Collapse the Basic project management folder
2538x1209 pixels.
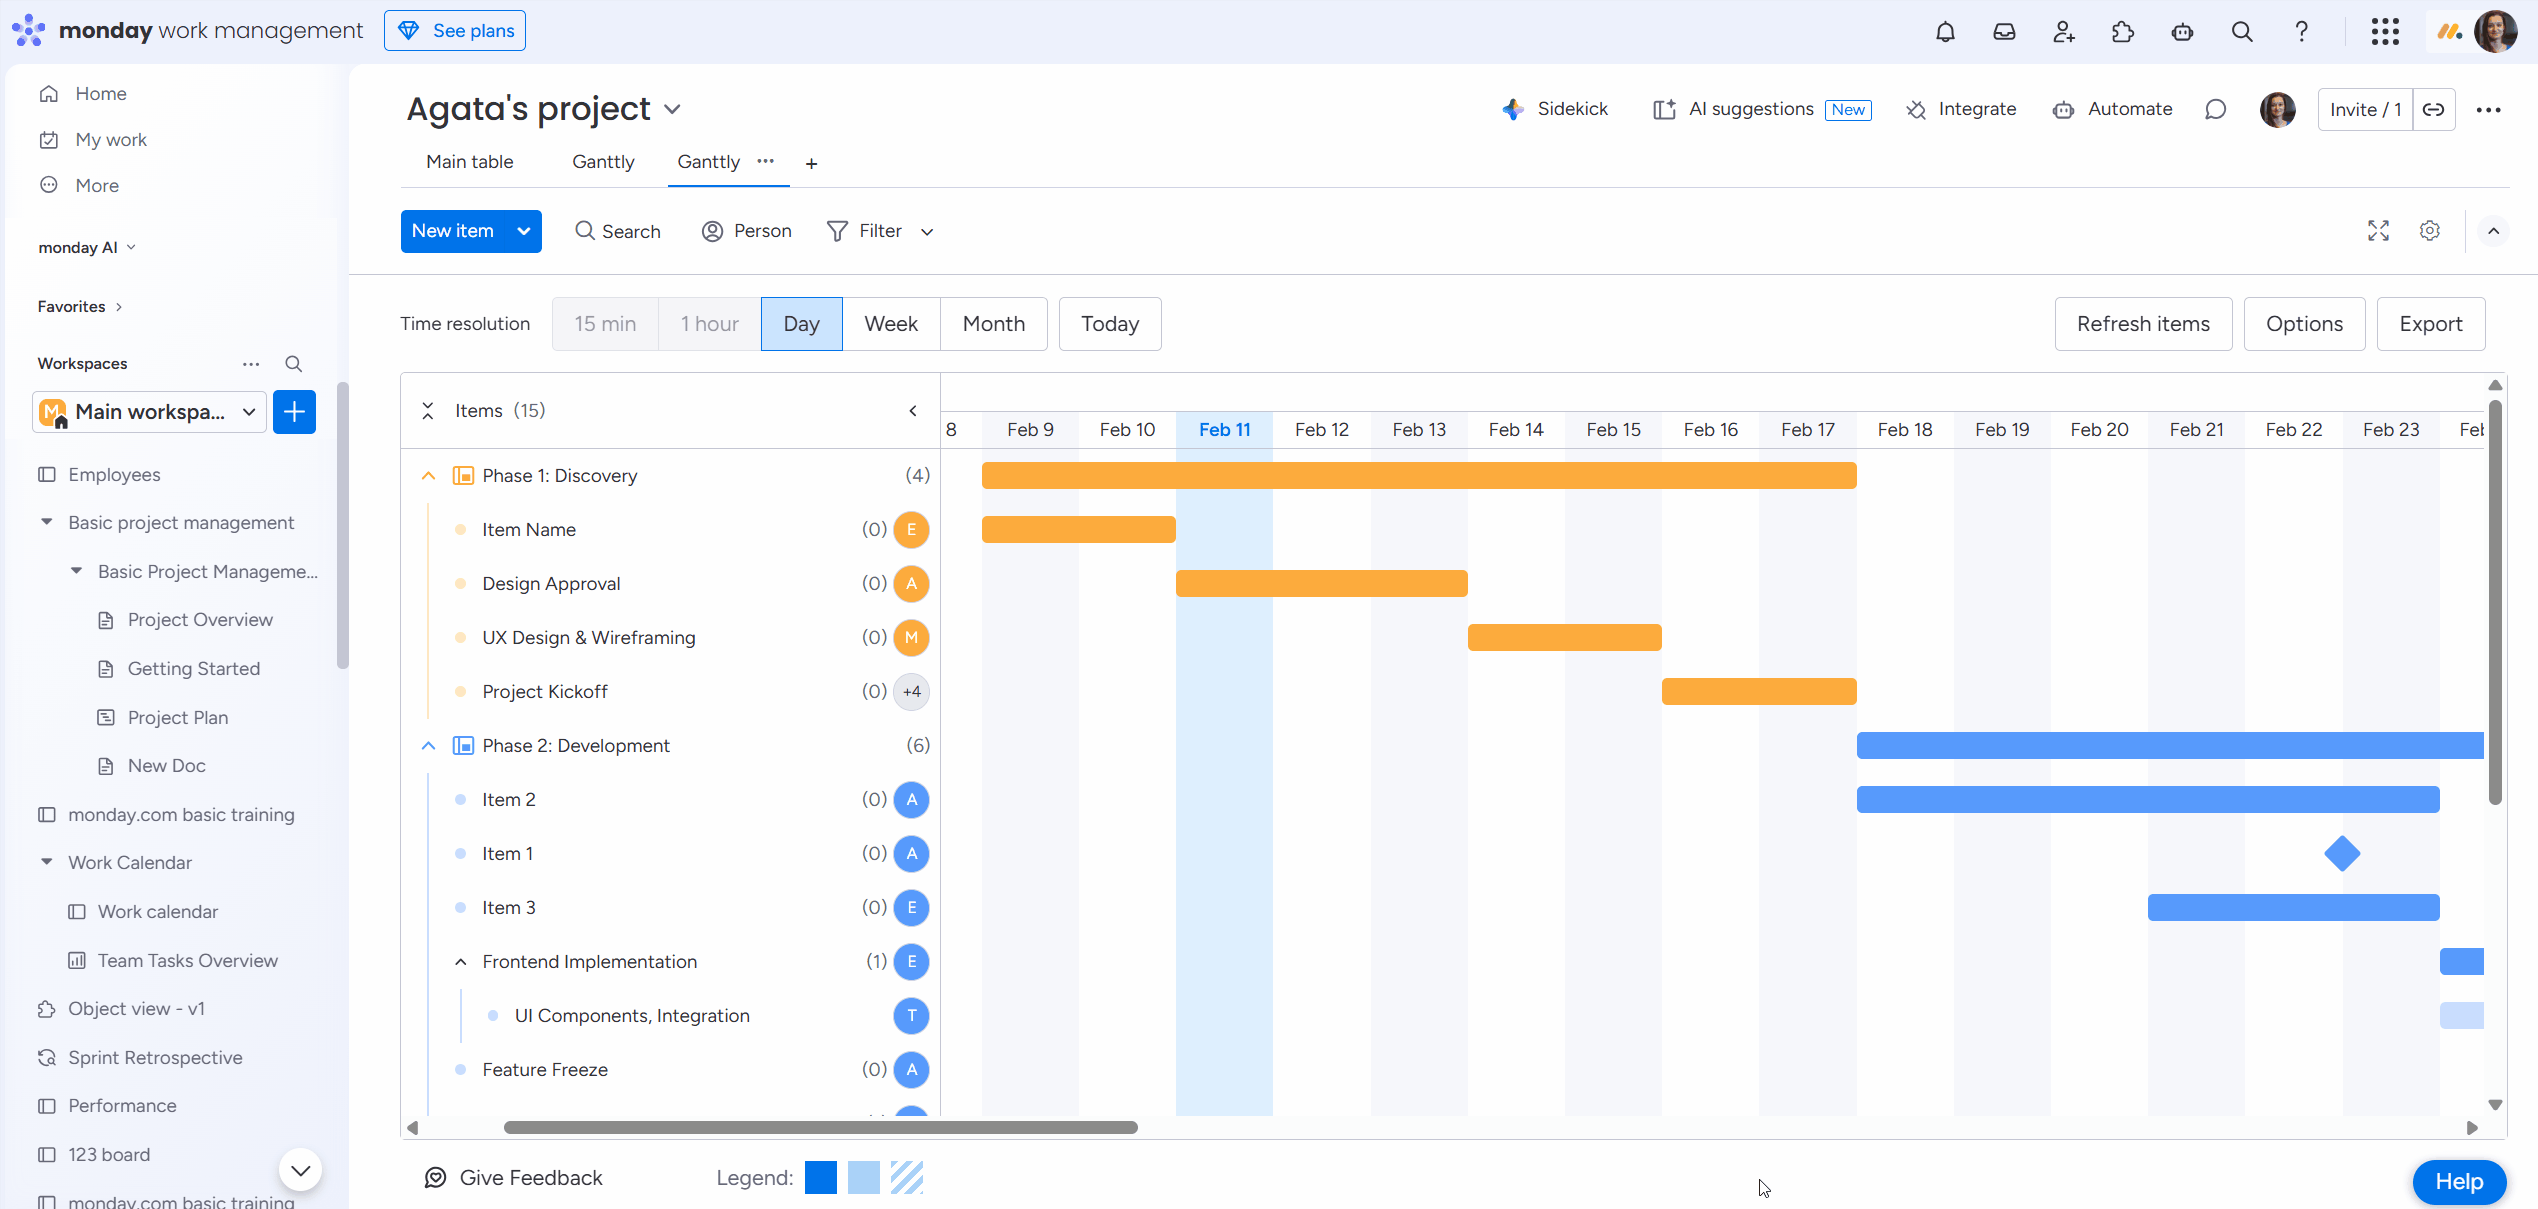pos(46,522)
